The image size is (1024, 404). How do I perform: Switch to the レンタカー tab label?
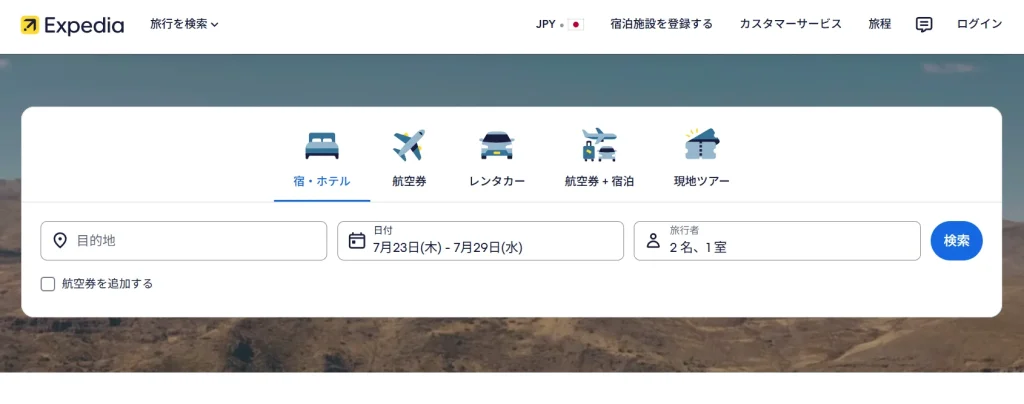[497, 181]
